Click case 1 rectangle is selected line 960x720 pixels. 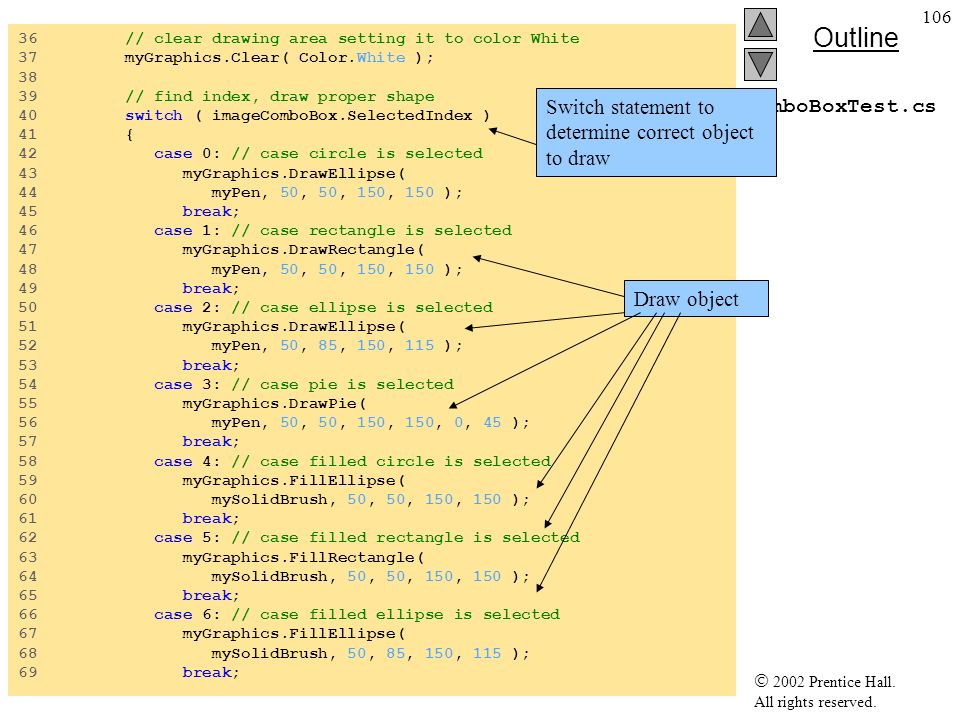(x=333, y=231)
